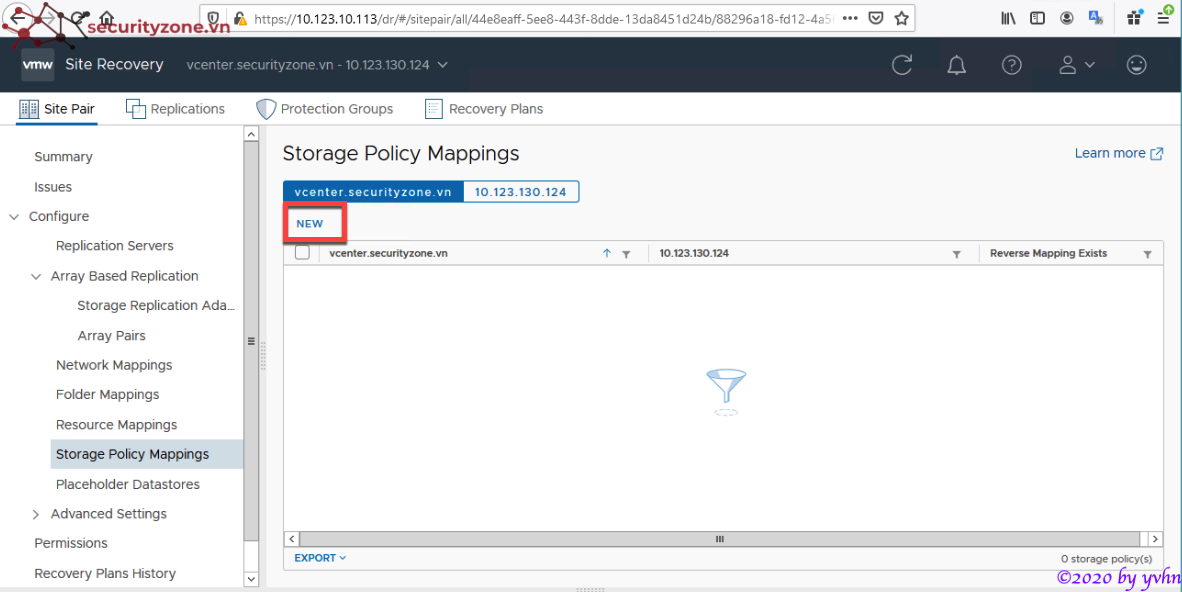The width and height of the screenshot is (1182, 592).
Task: Click the connection lock warning icon
Action: pos(240,19)
